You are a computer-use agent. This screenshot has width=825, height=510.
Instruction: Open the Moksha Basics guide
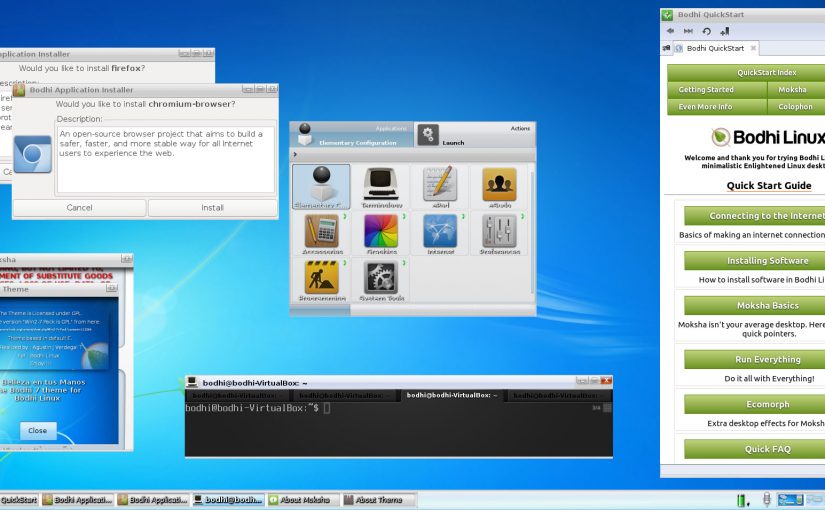click(x=754, y=305)
